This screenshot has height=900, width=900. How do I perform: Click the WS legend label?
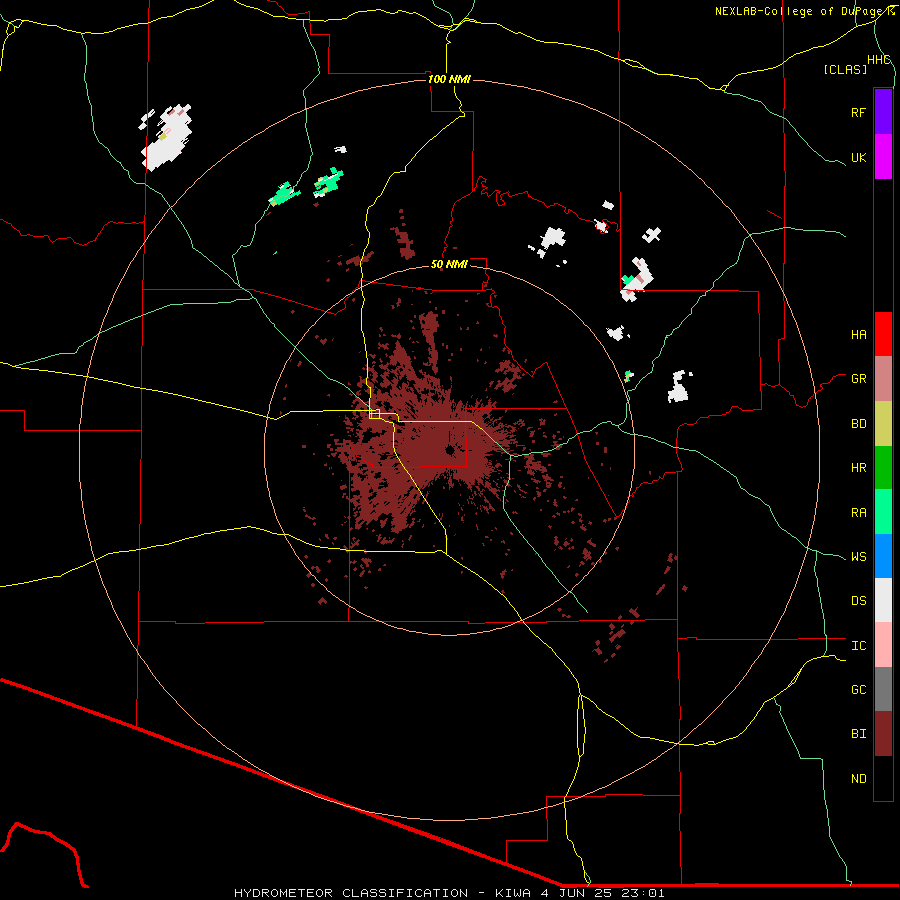(x=858, y=557)
